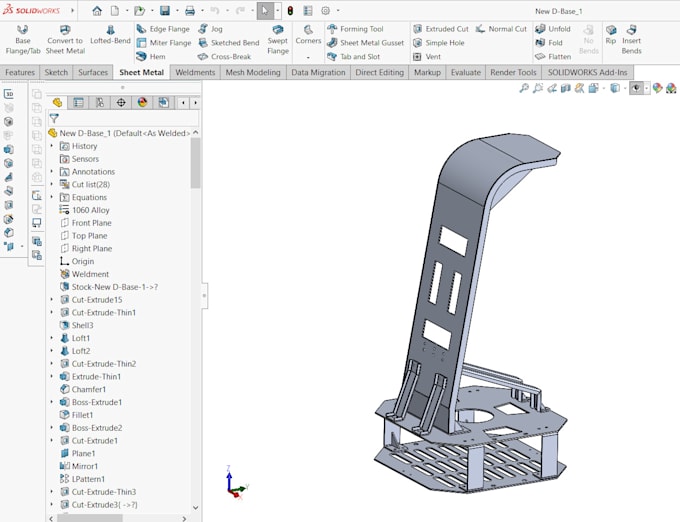This screenshot has width=680, height=522.
Task: Expand the Annotations tree node
Action: pos(52,172)
